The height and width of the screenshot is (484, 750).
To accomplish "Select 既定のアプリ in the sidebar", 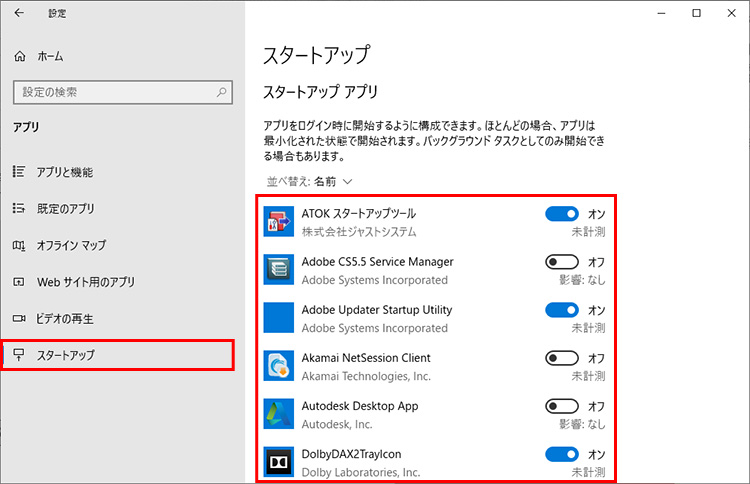I will click(65, 209).
